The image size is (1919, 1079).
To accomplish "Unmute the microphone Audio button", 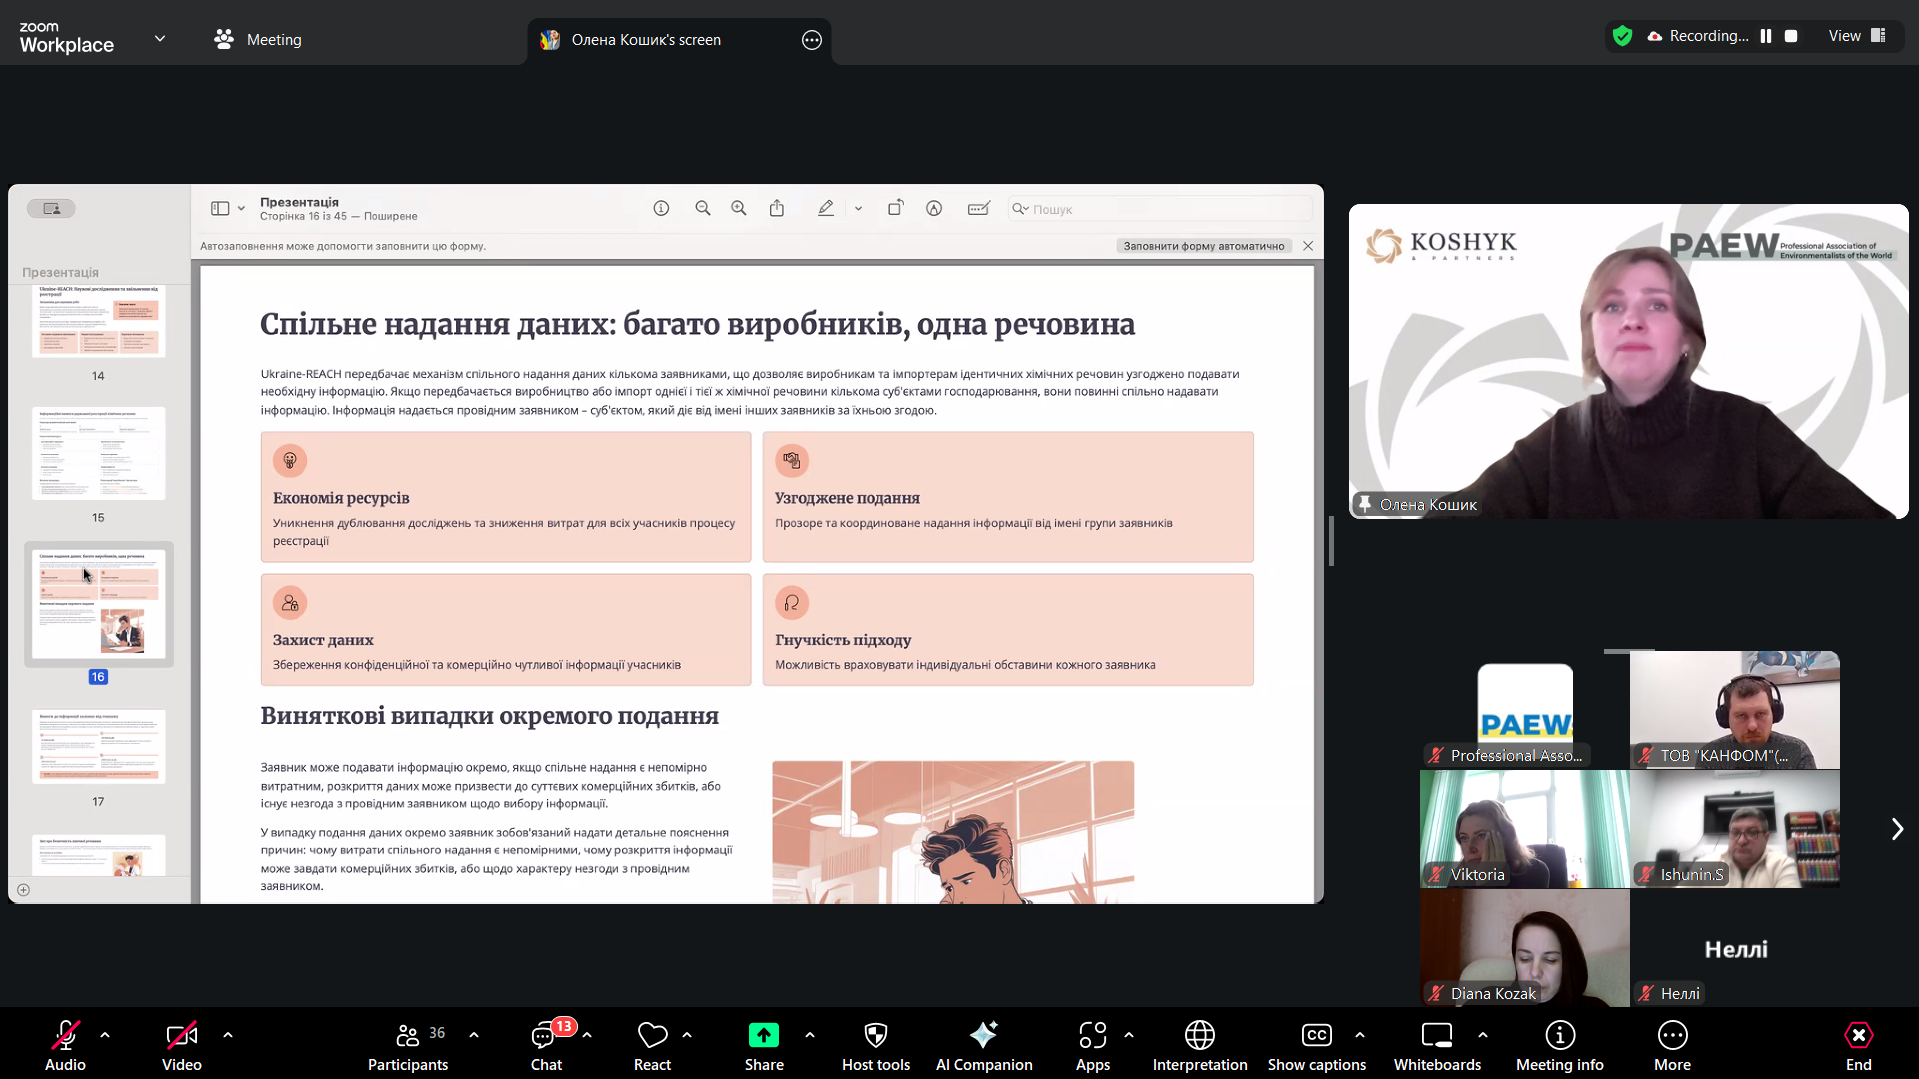I will (x=65, y=1045).
